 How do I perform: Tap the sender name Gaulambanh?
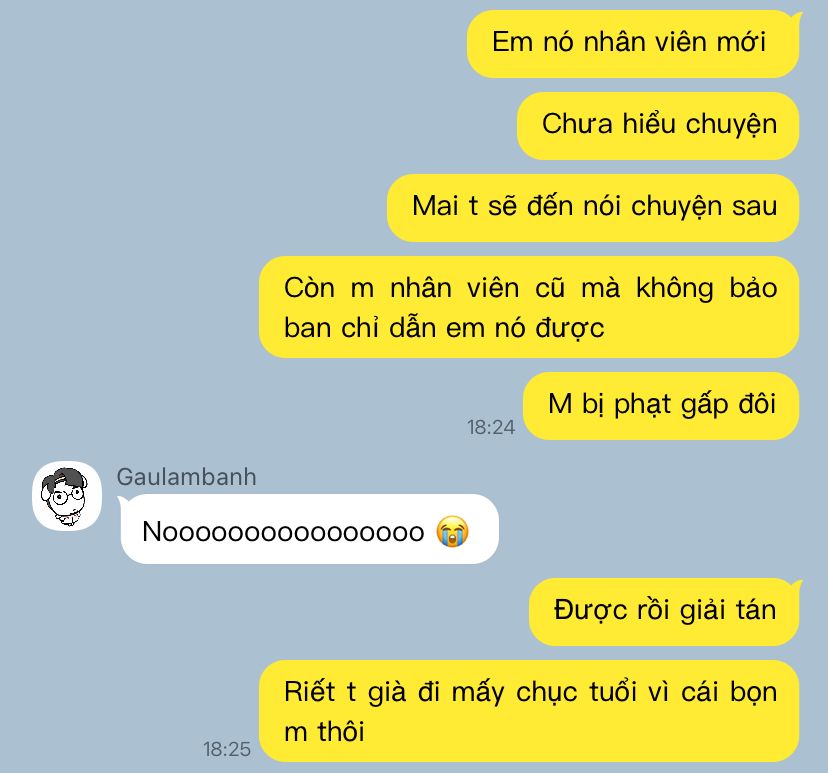(186, 476)
